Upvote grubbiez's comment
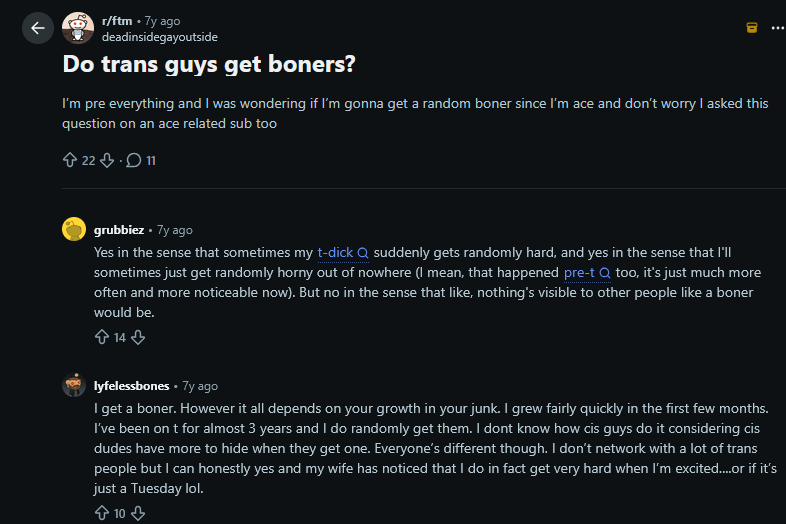 point(102,337)
